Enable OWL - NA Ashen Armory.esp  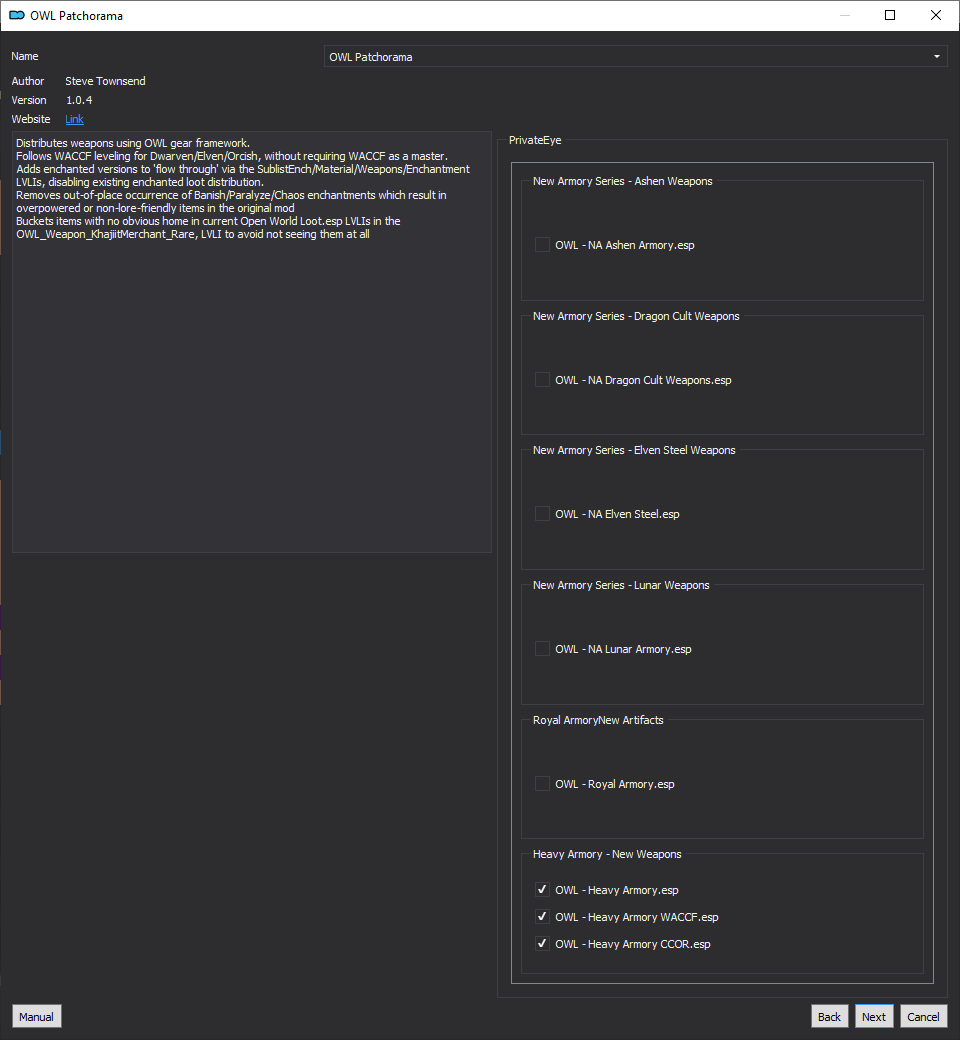[542, 245]
